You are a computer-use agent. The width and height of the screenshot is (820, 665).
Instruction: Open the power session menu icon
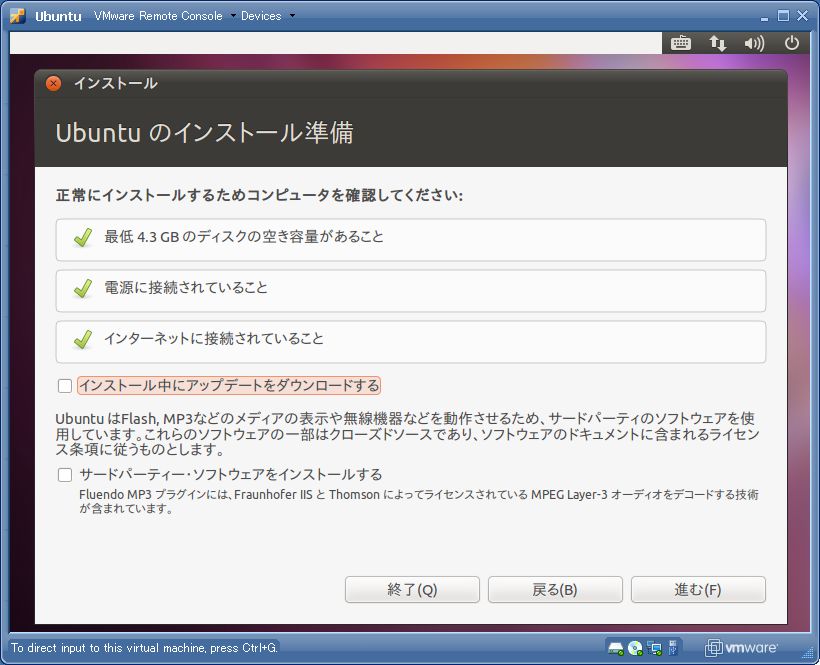coord(792,43)
